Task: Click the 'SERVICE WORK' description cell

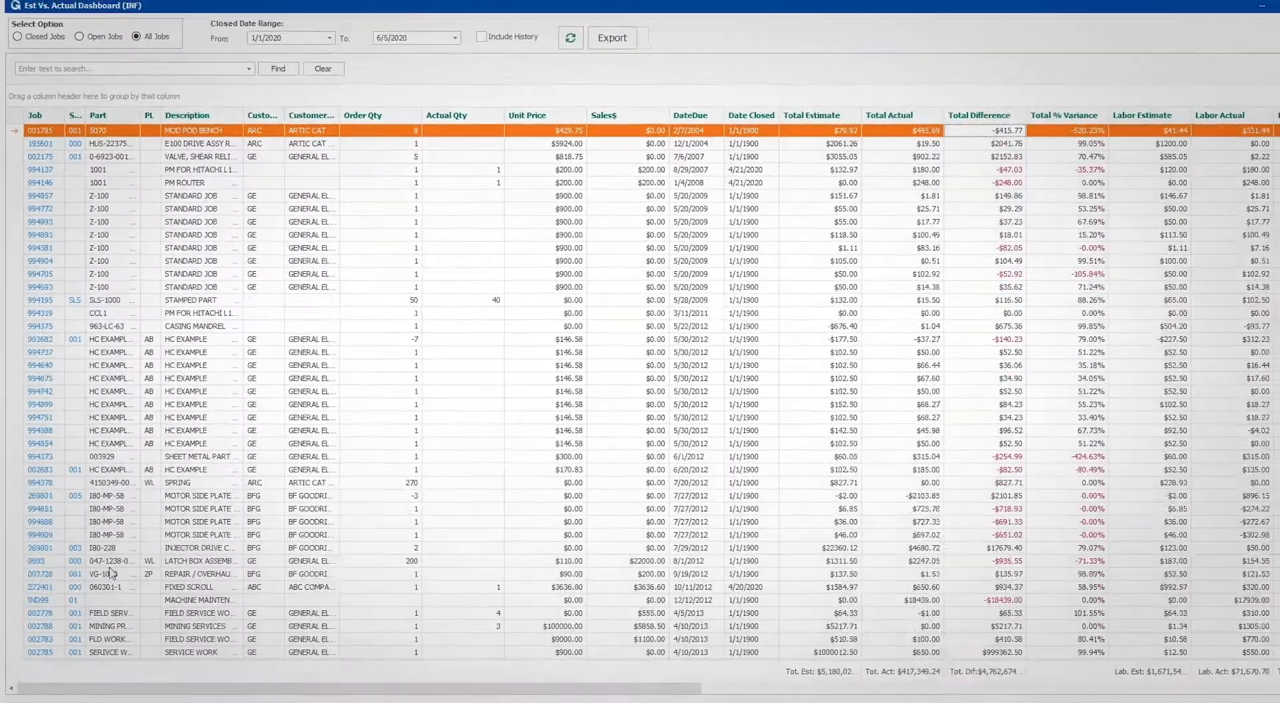Action: click(x=202, y=652)
